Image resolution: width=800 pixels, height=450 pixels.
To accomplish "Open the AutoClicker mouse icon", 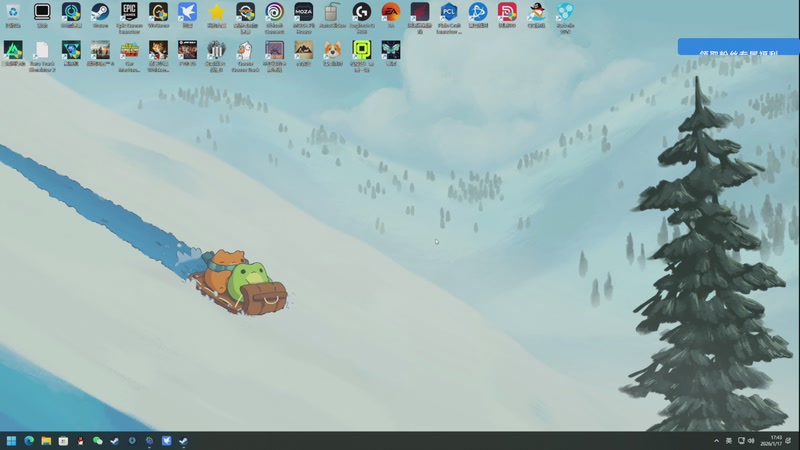I will point(333,14).
